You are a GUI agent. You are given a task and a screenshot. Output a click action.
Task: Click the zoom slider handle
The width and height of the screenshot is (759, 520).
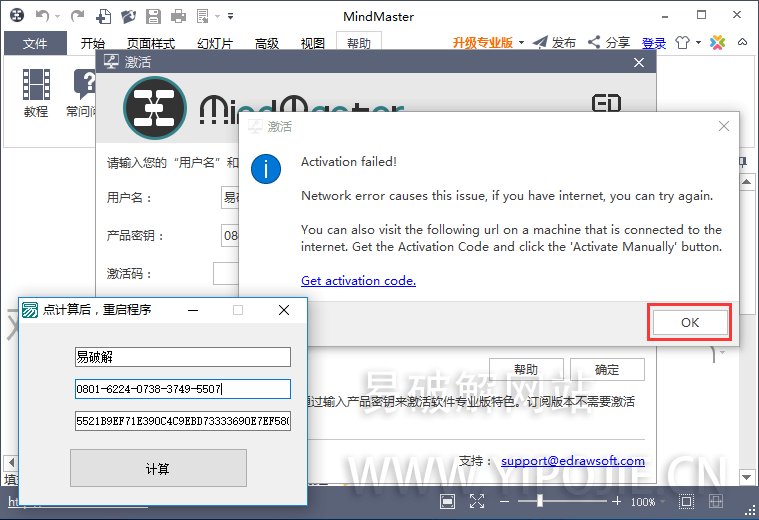pos(540,502)
